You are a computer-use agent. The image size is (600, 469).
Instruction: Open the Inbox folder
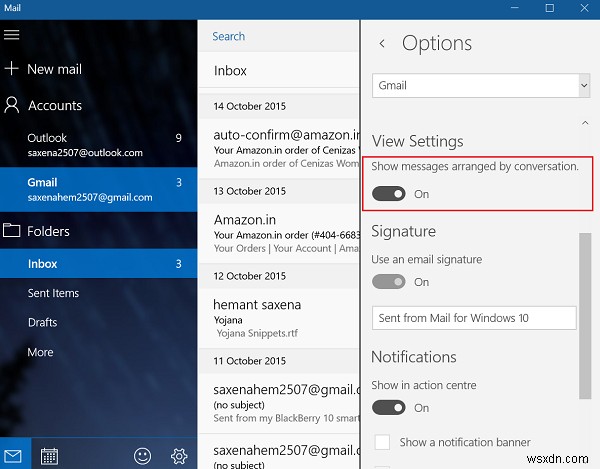[99, 264]
